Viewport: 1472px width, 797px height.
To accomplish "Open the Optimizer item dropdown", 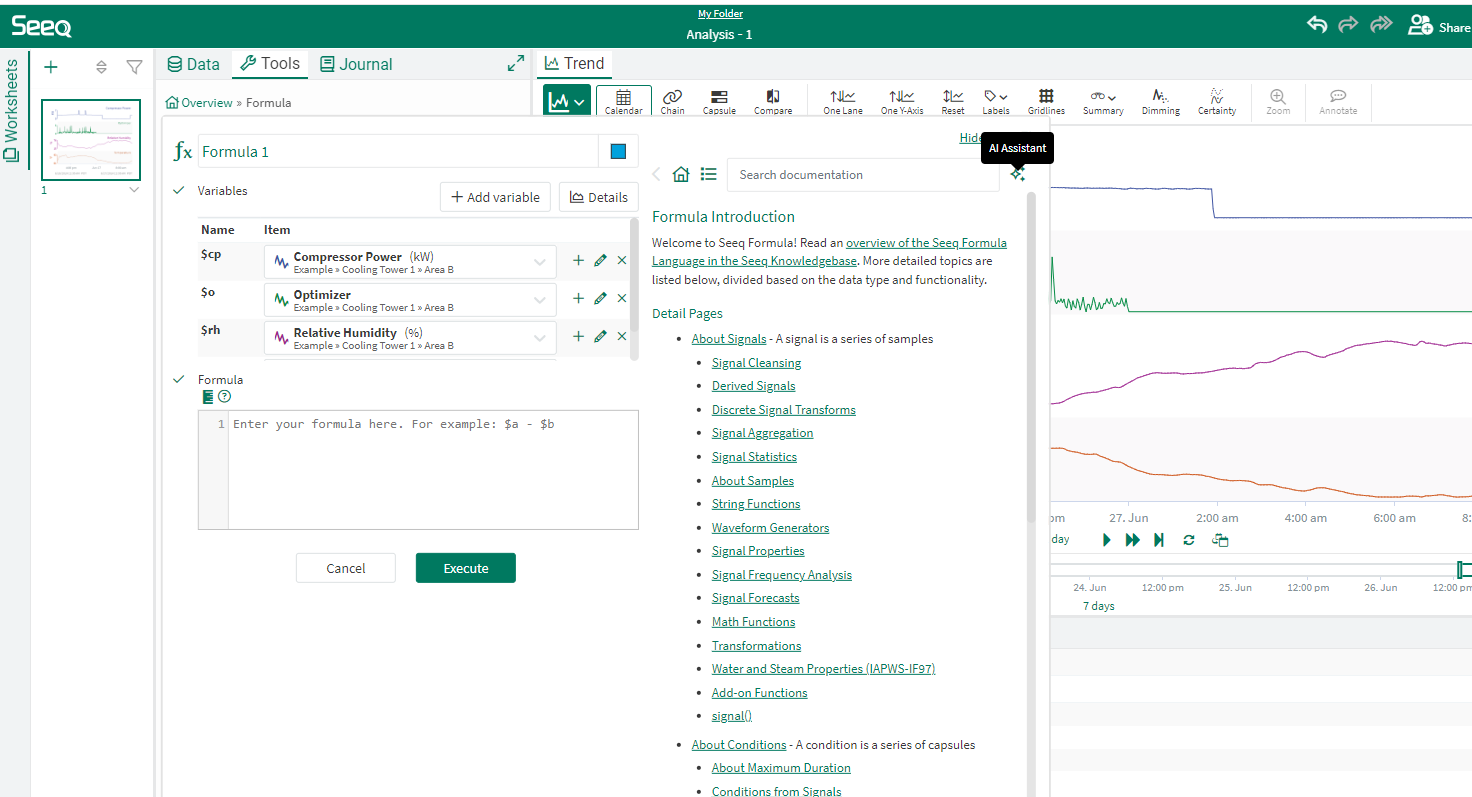I will pyautogui.click(x=410, y=300).
